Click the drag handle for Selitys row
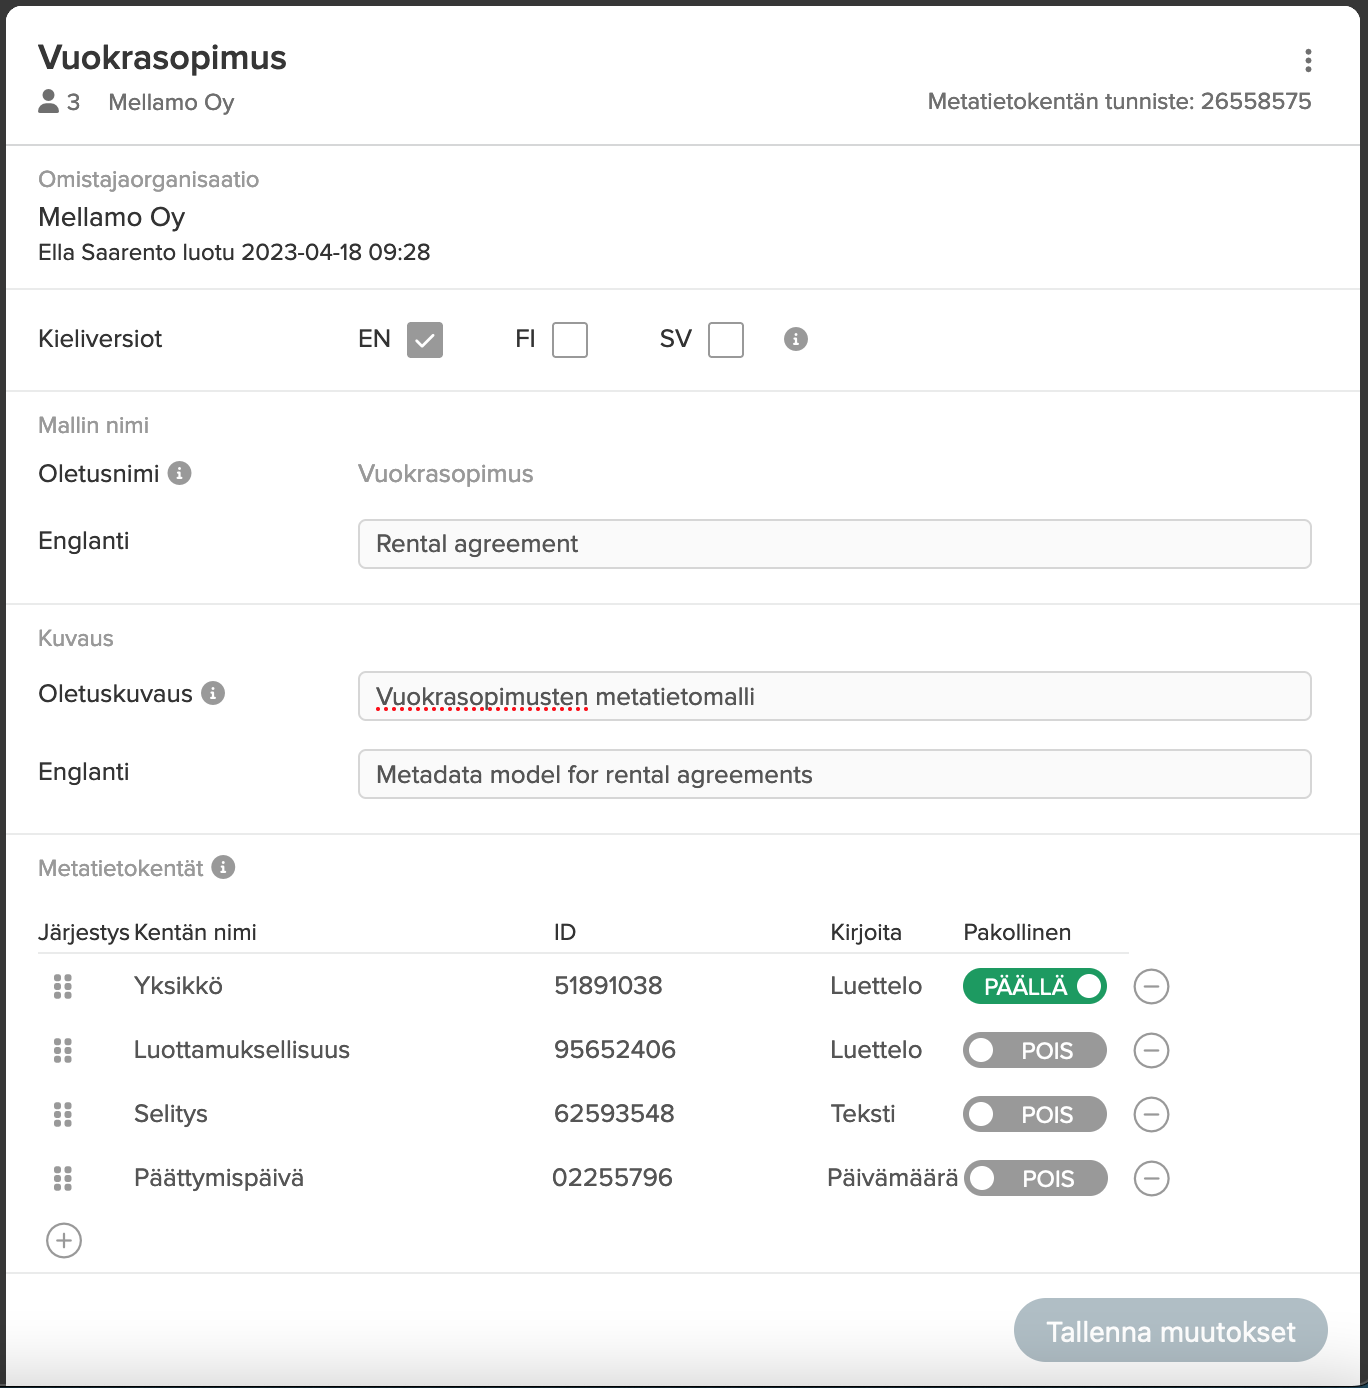This screenshot has height=1388, width=1368. tap(63, 1114)
